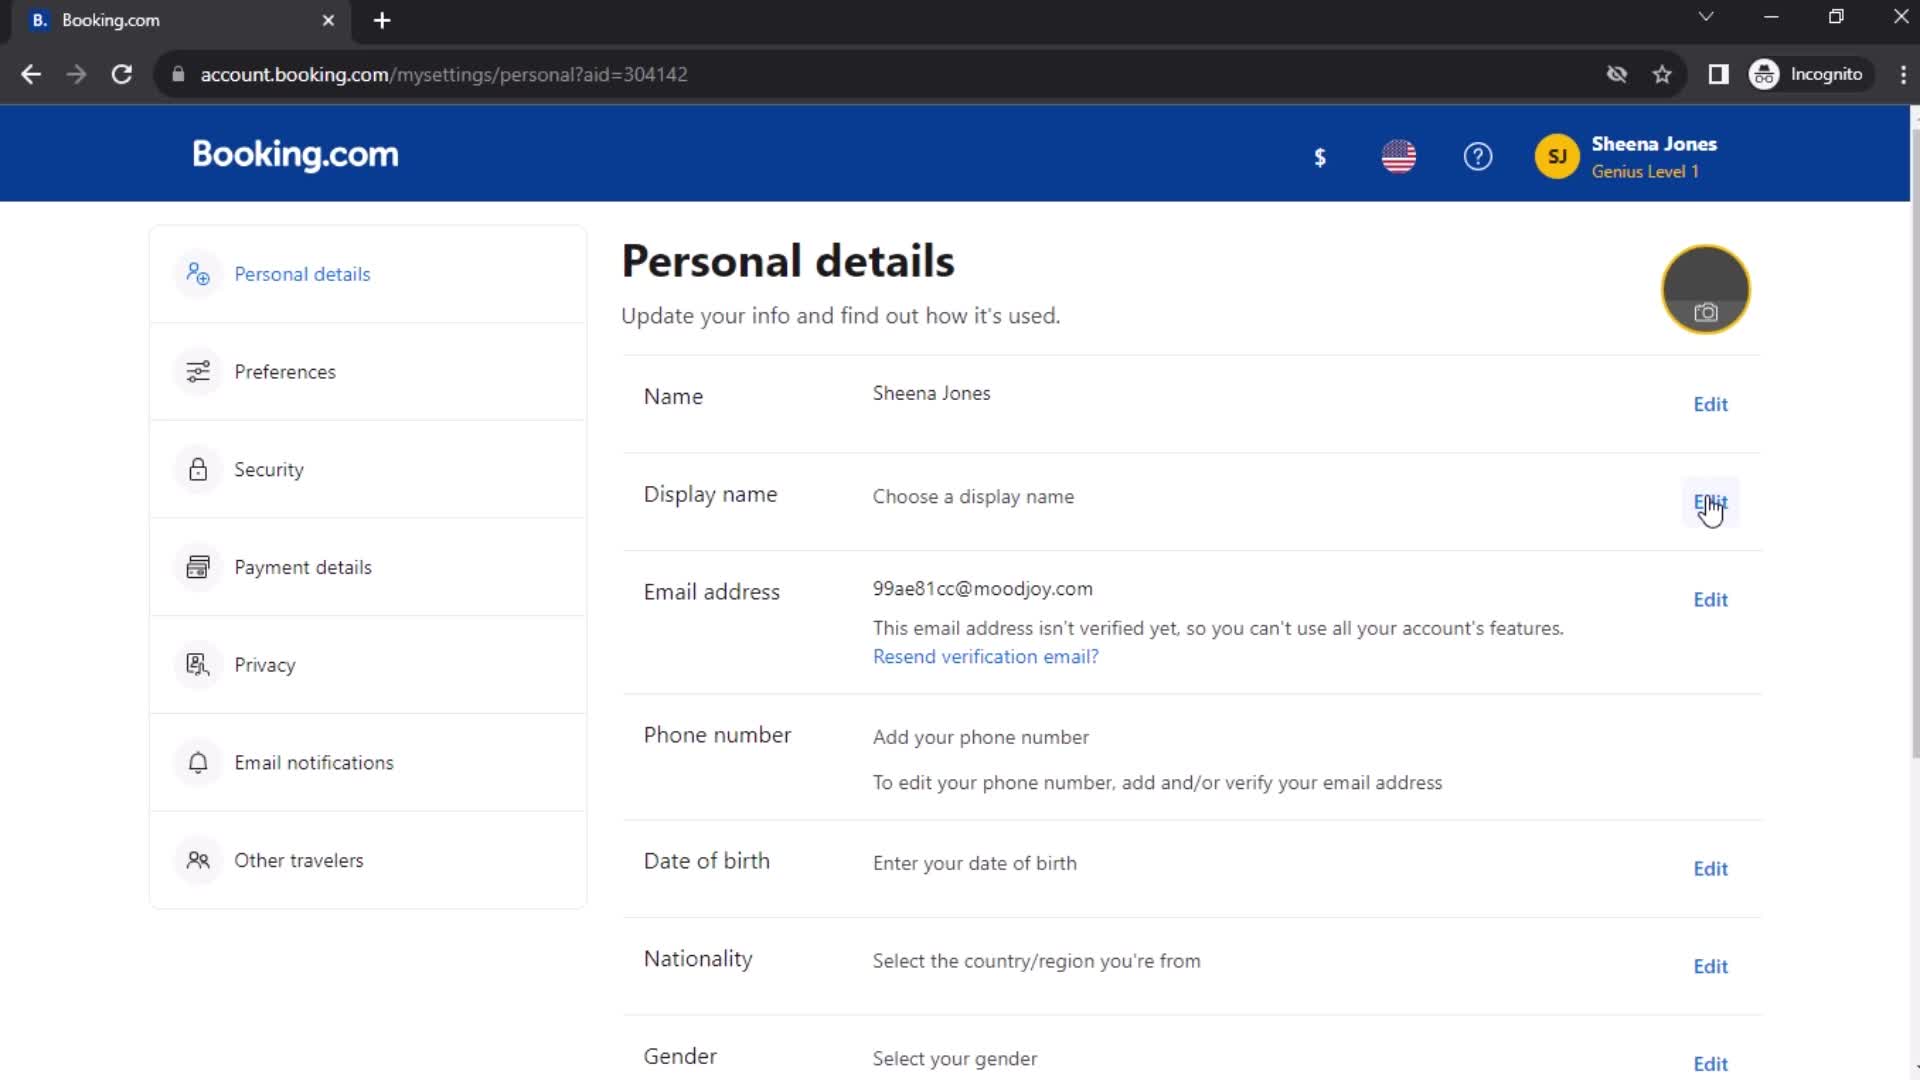Open the help question mark icon
1920x1080 pixels.
point(1477,157)
